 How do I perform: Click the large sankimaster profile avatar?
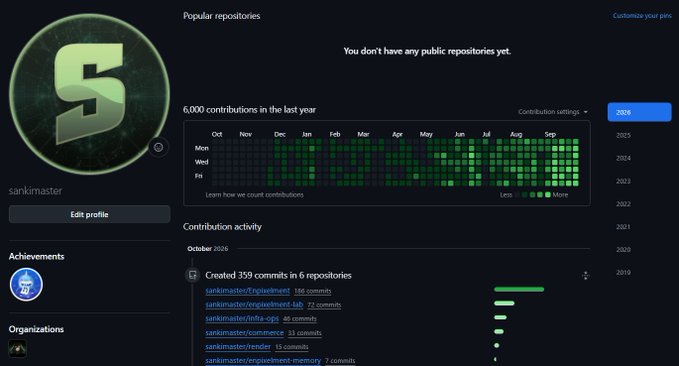[89, 94]
